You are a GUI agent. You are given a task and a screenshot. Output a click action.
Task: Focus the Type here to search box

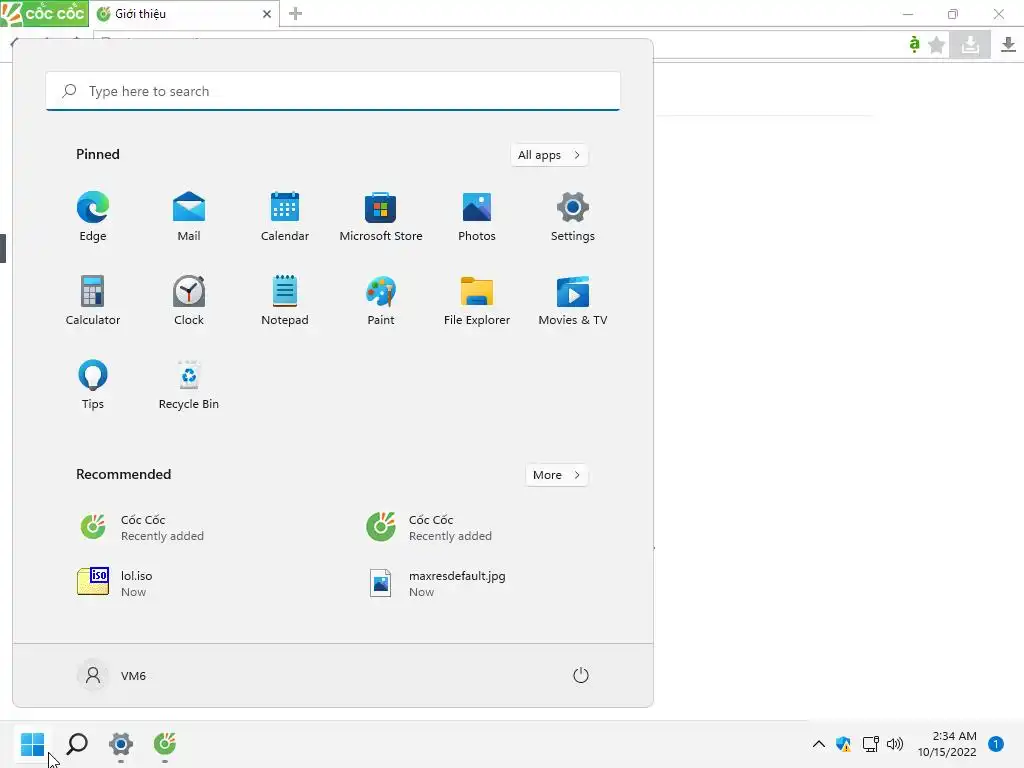tap(333, 91)
